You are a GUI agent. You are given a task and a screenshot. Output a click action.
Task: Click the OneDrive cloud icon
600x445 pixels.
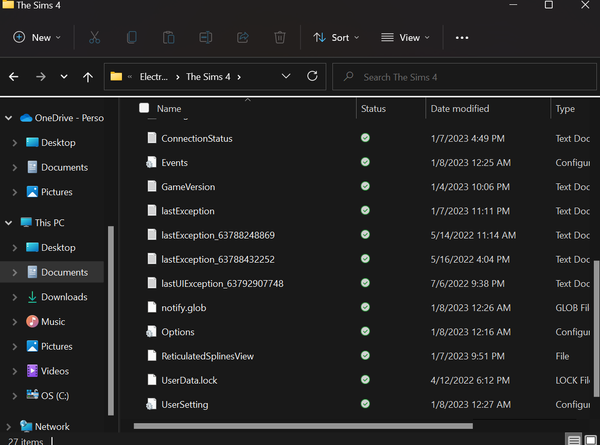point(26,118)
